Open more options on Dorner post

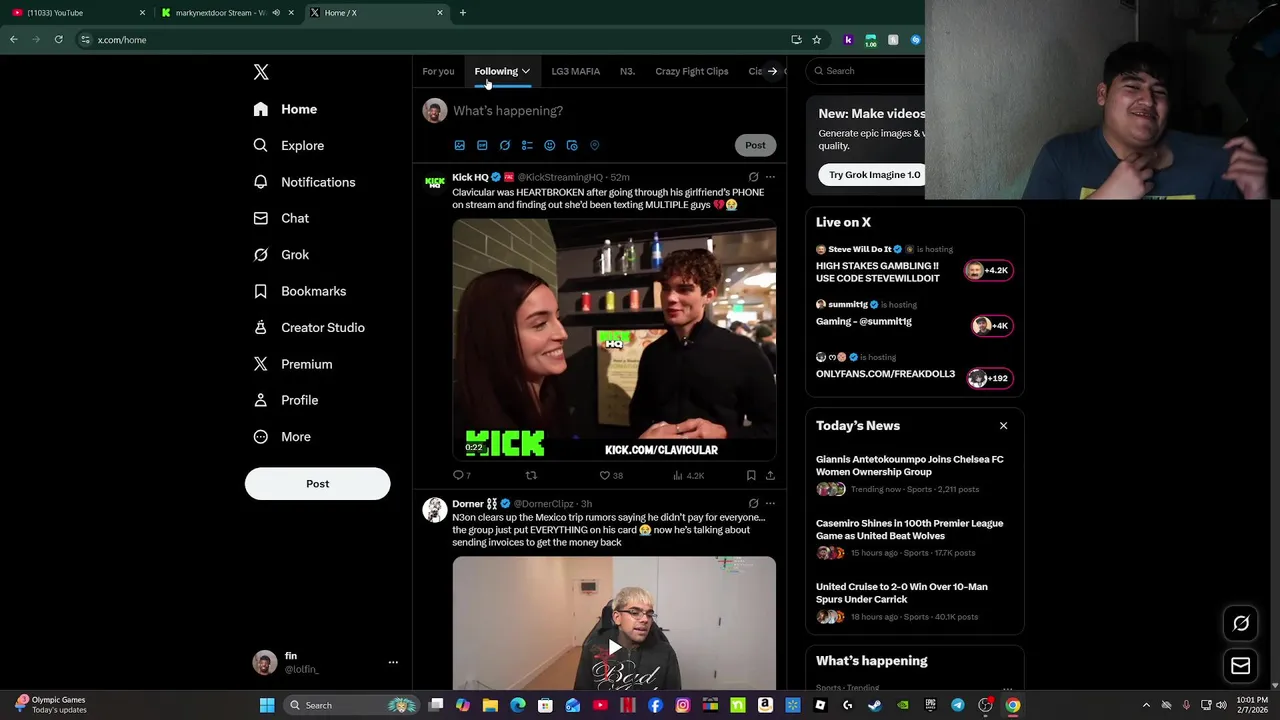click(x=770, y=504)
